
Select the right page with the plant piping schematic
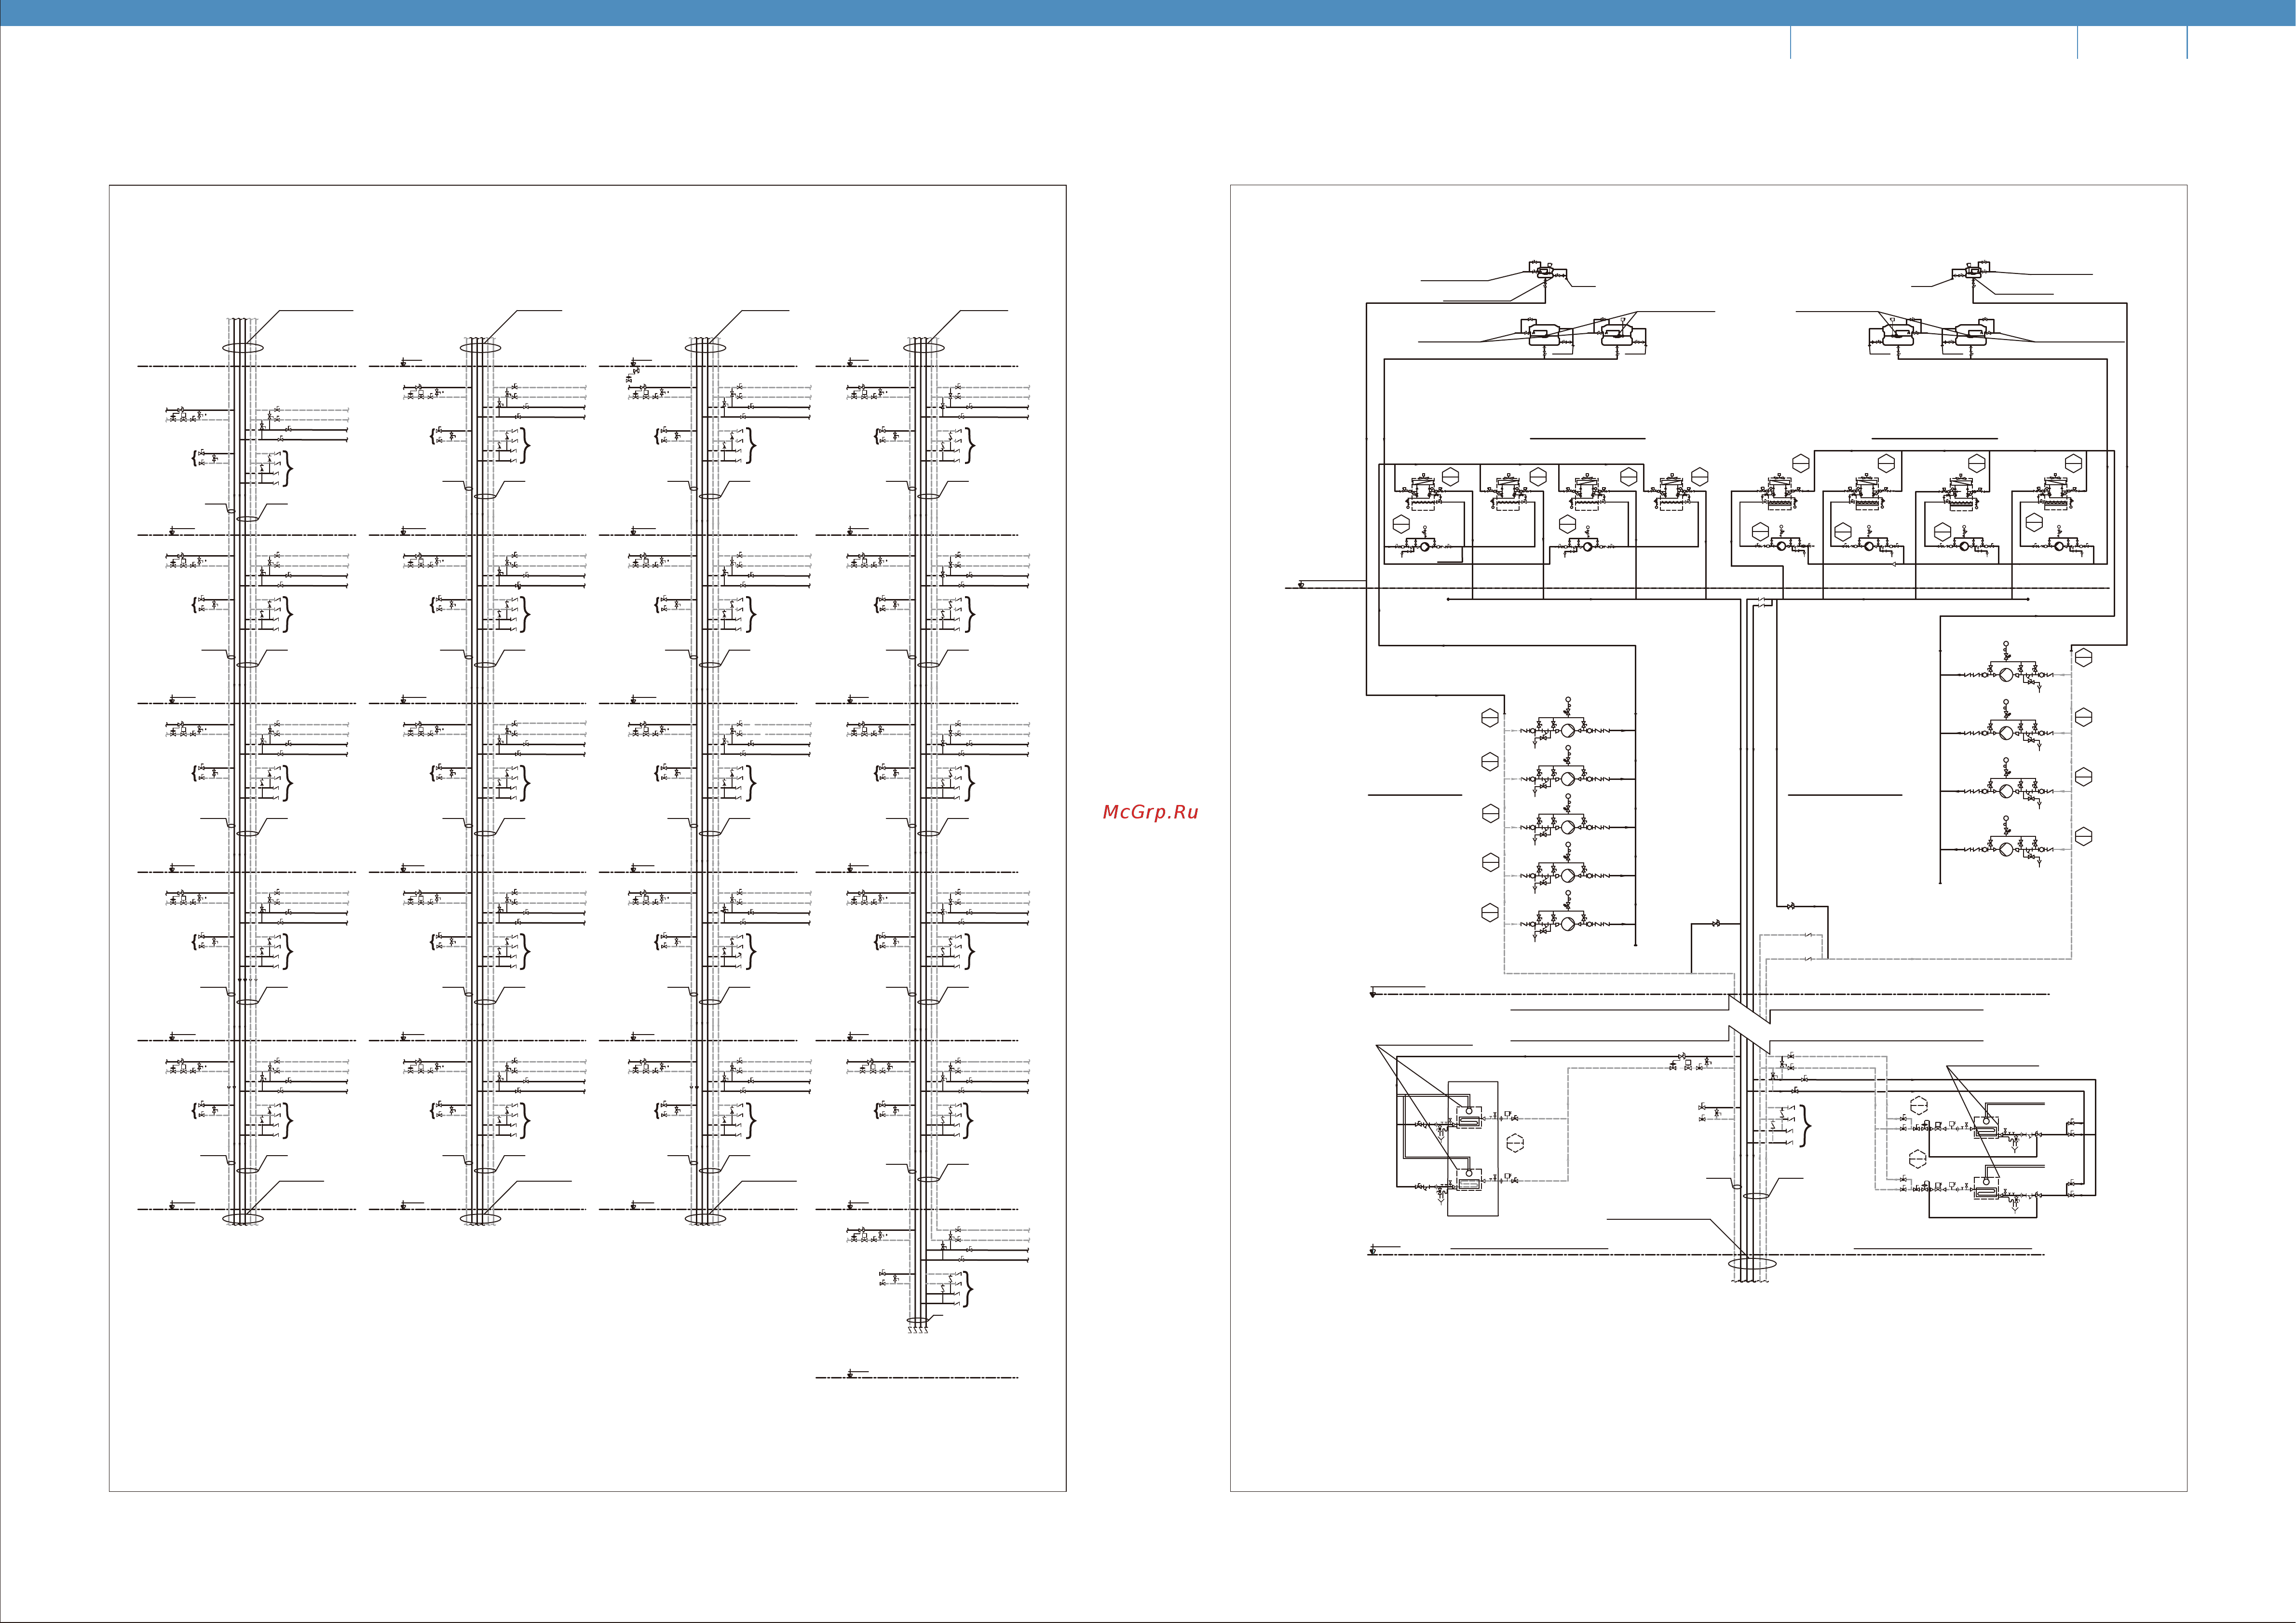(x=1708, y=838)
